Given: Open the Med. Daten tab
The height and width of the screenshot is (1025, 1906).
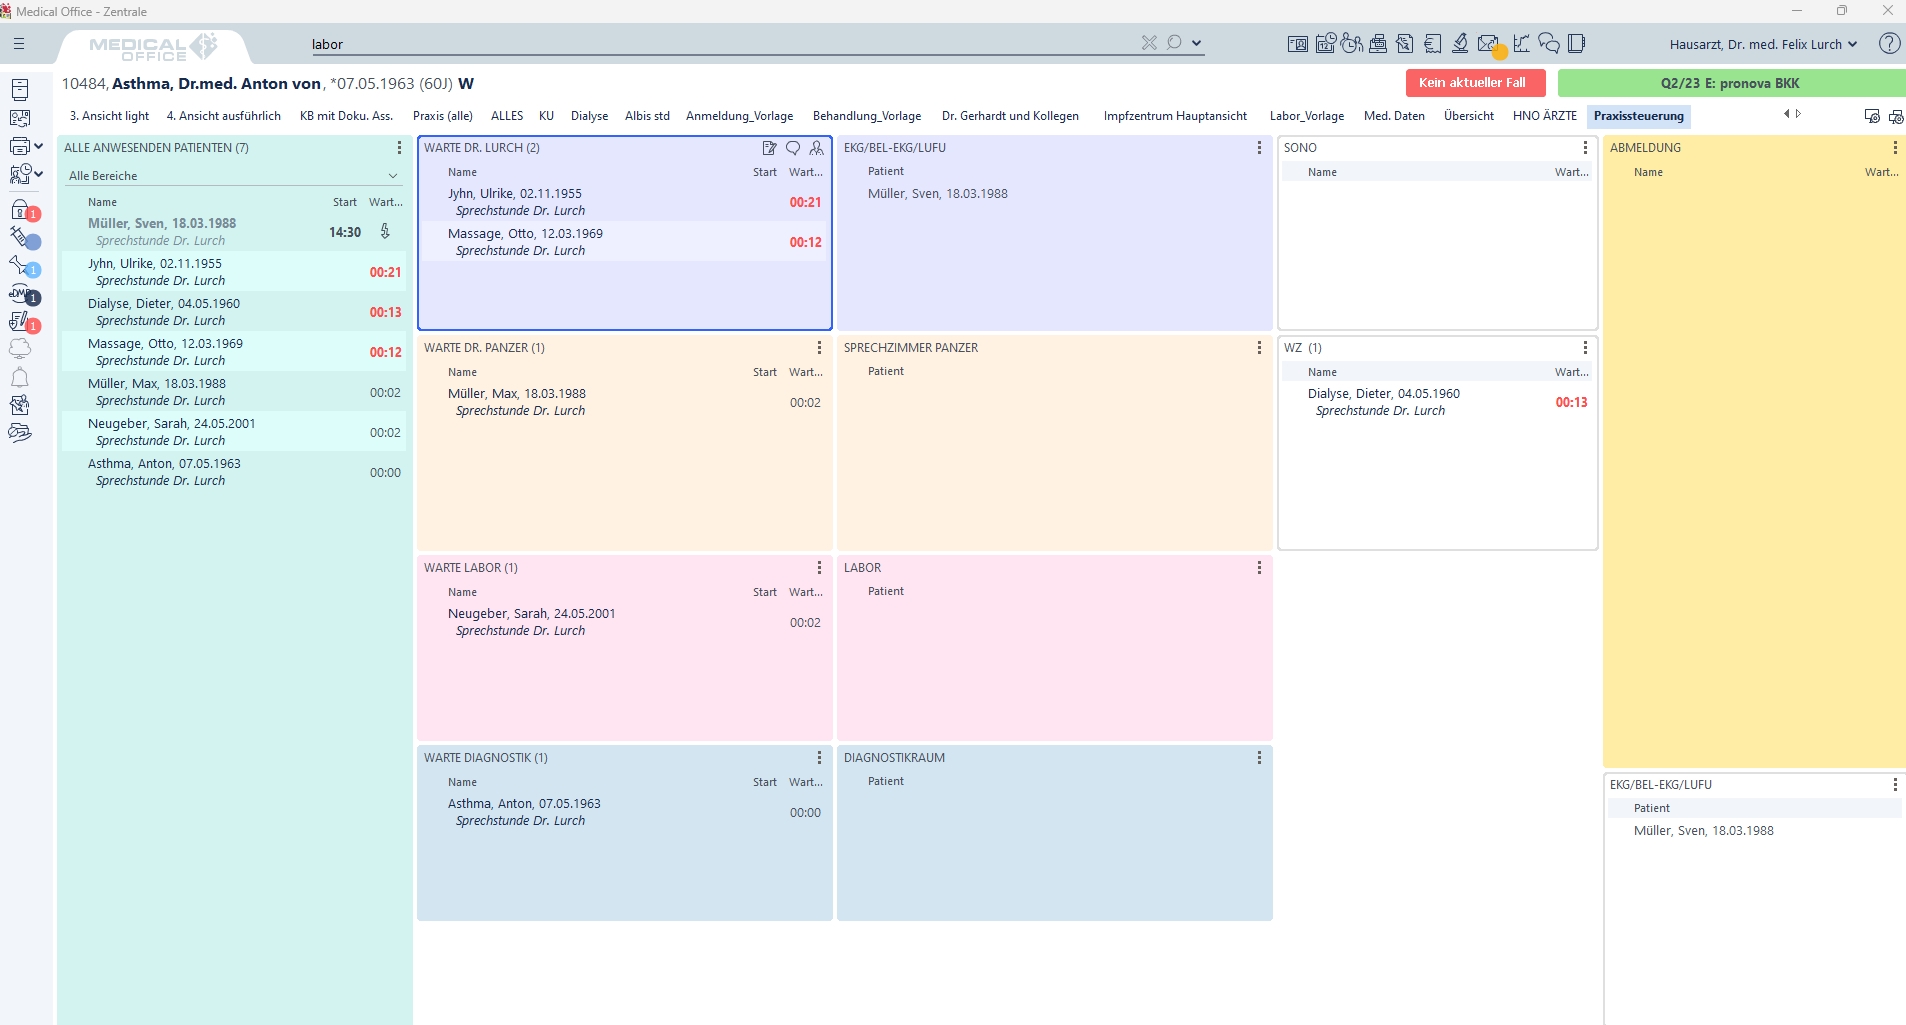Looking at the screenshot, I should coord(1394,116).
